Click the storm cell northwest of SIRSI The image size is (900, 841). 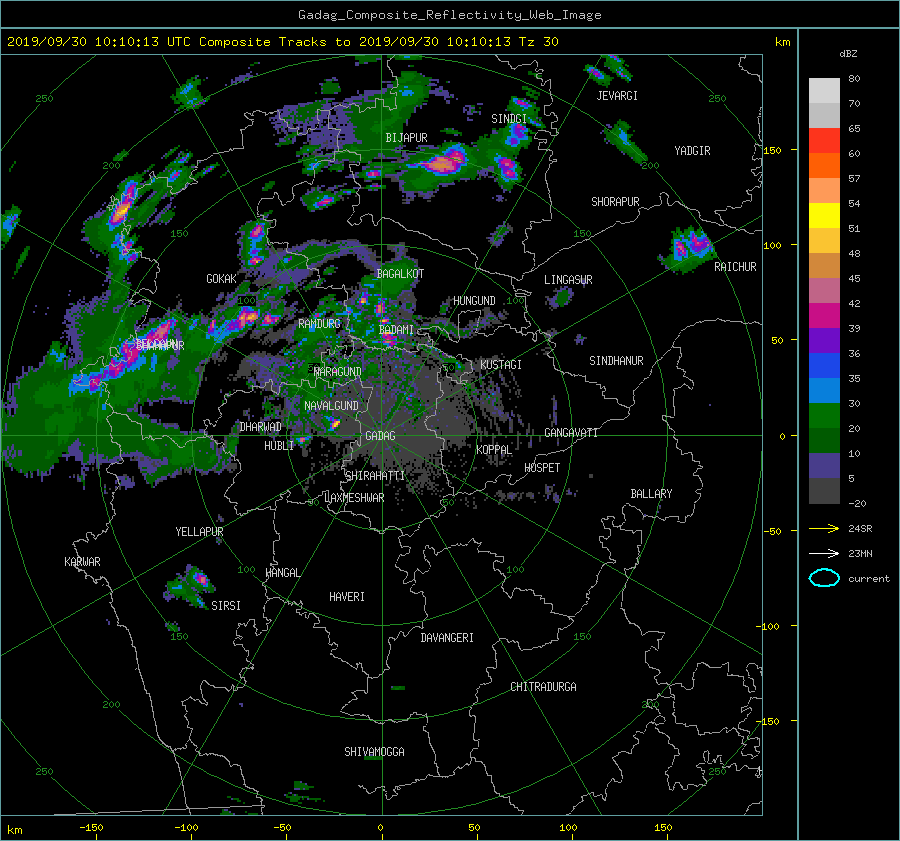pyautogui.click(x=191, y=584)
